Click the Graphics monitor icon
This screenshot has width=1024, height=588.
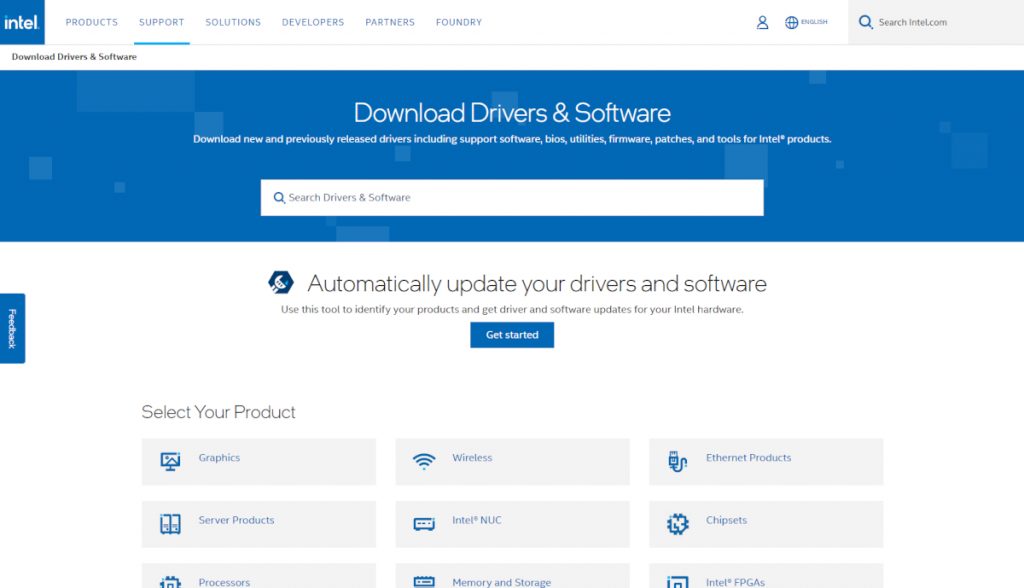coord(170,461)
